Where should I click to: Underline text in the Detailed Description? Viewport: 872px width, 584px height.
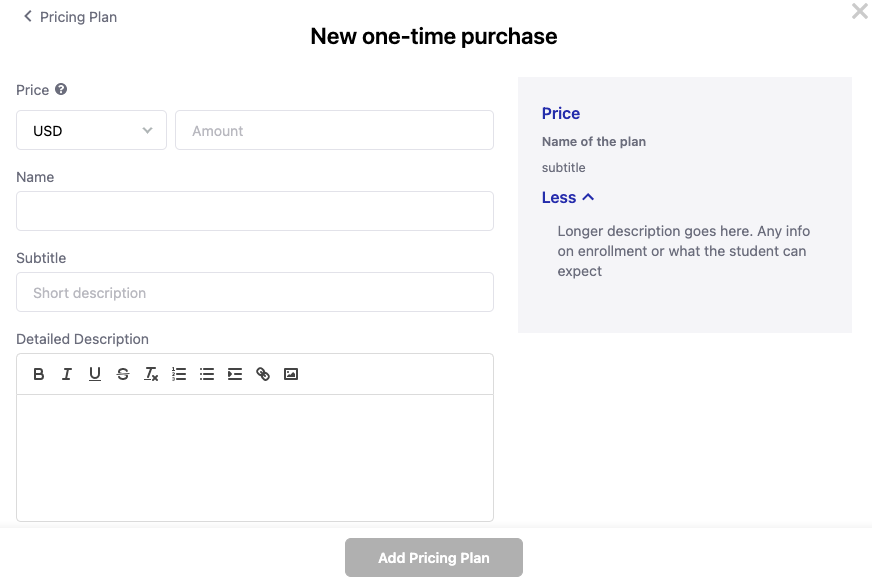pos(95,374)
